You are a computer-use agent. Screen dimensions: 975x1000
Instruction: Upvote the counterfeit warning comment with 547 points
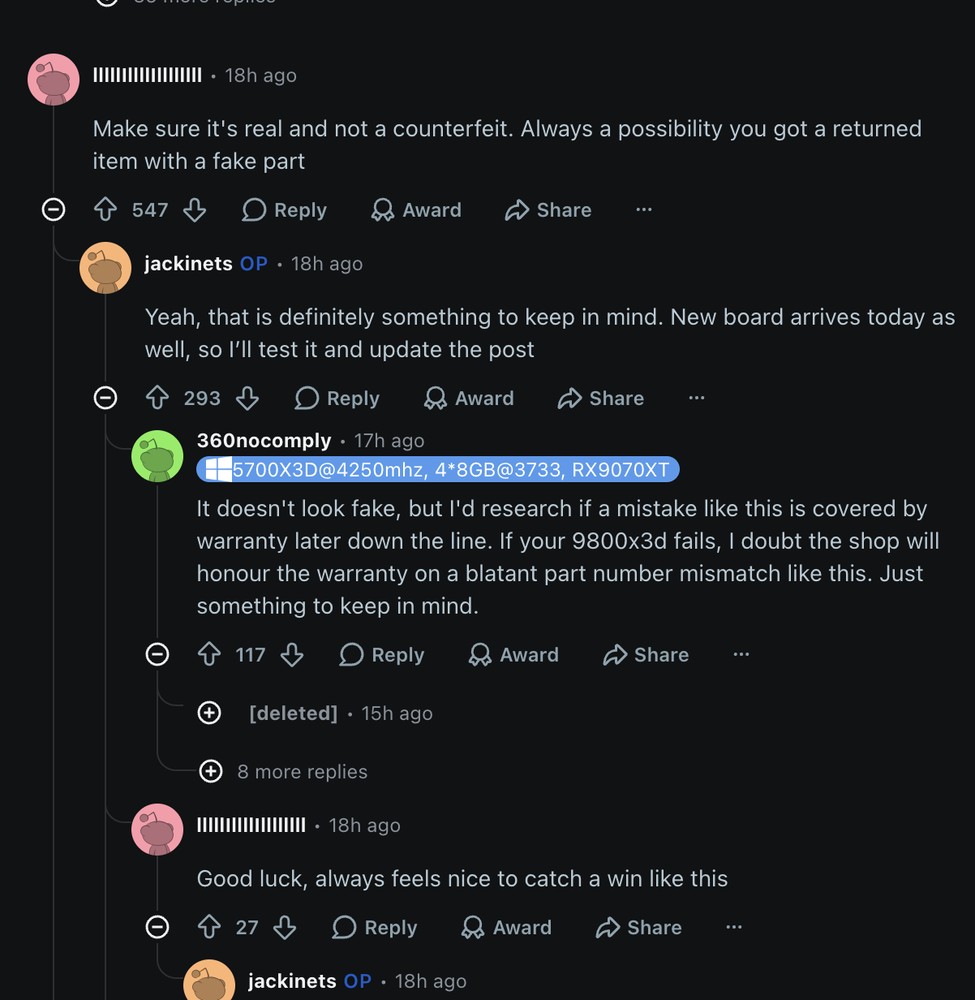pyautogui.click(x=105, y=210)
